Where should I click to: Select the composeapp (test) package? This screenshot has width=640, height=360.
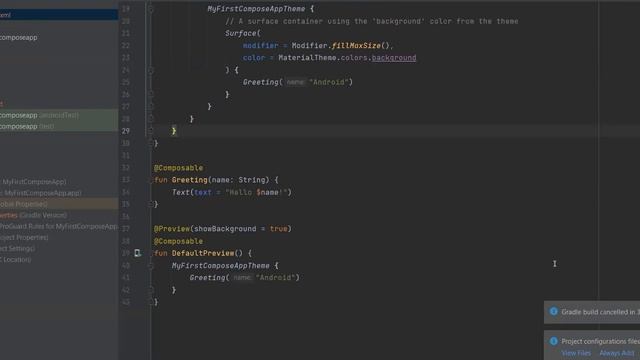59,127
